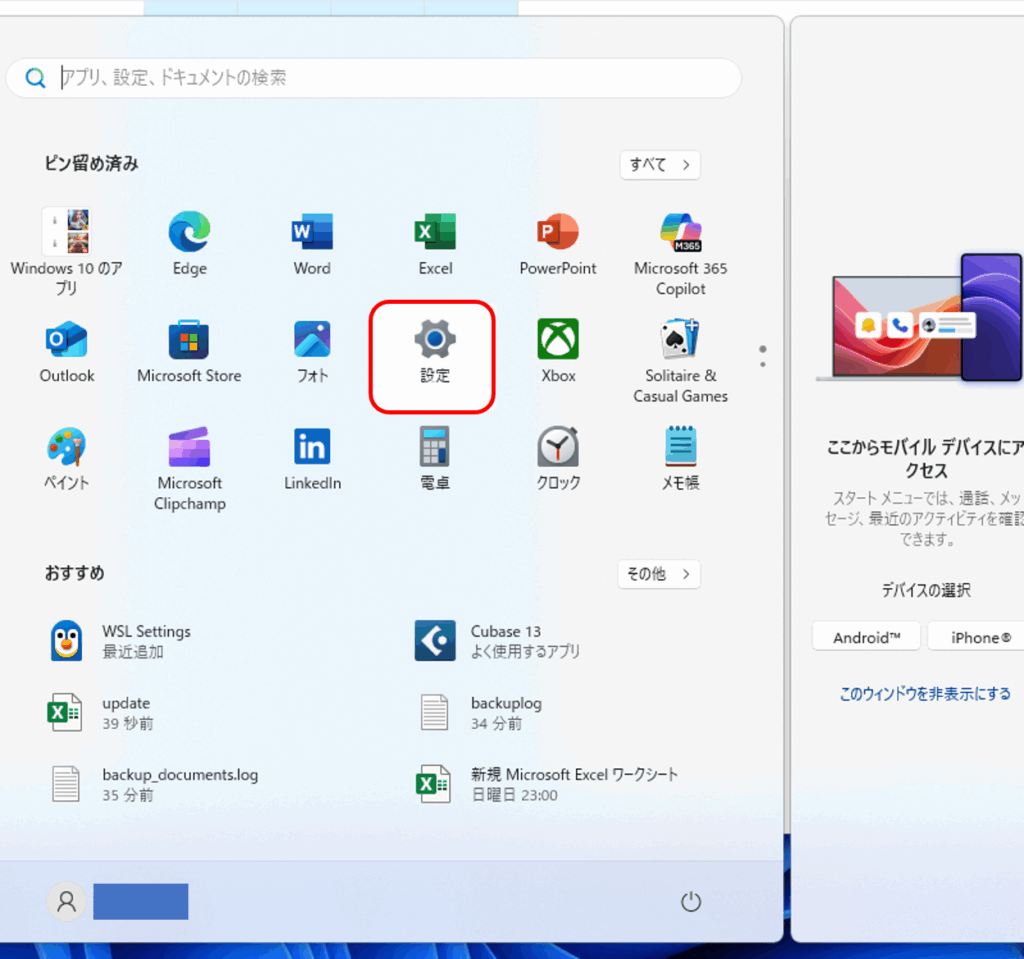This screenshot has width=1024, height=959.
Task: Select Android™ device button
Action: click(x=866, y=637)
